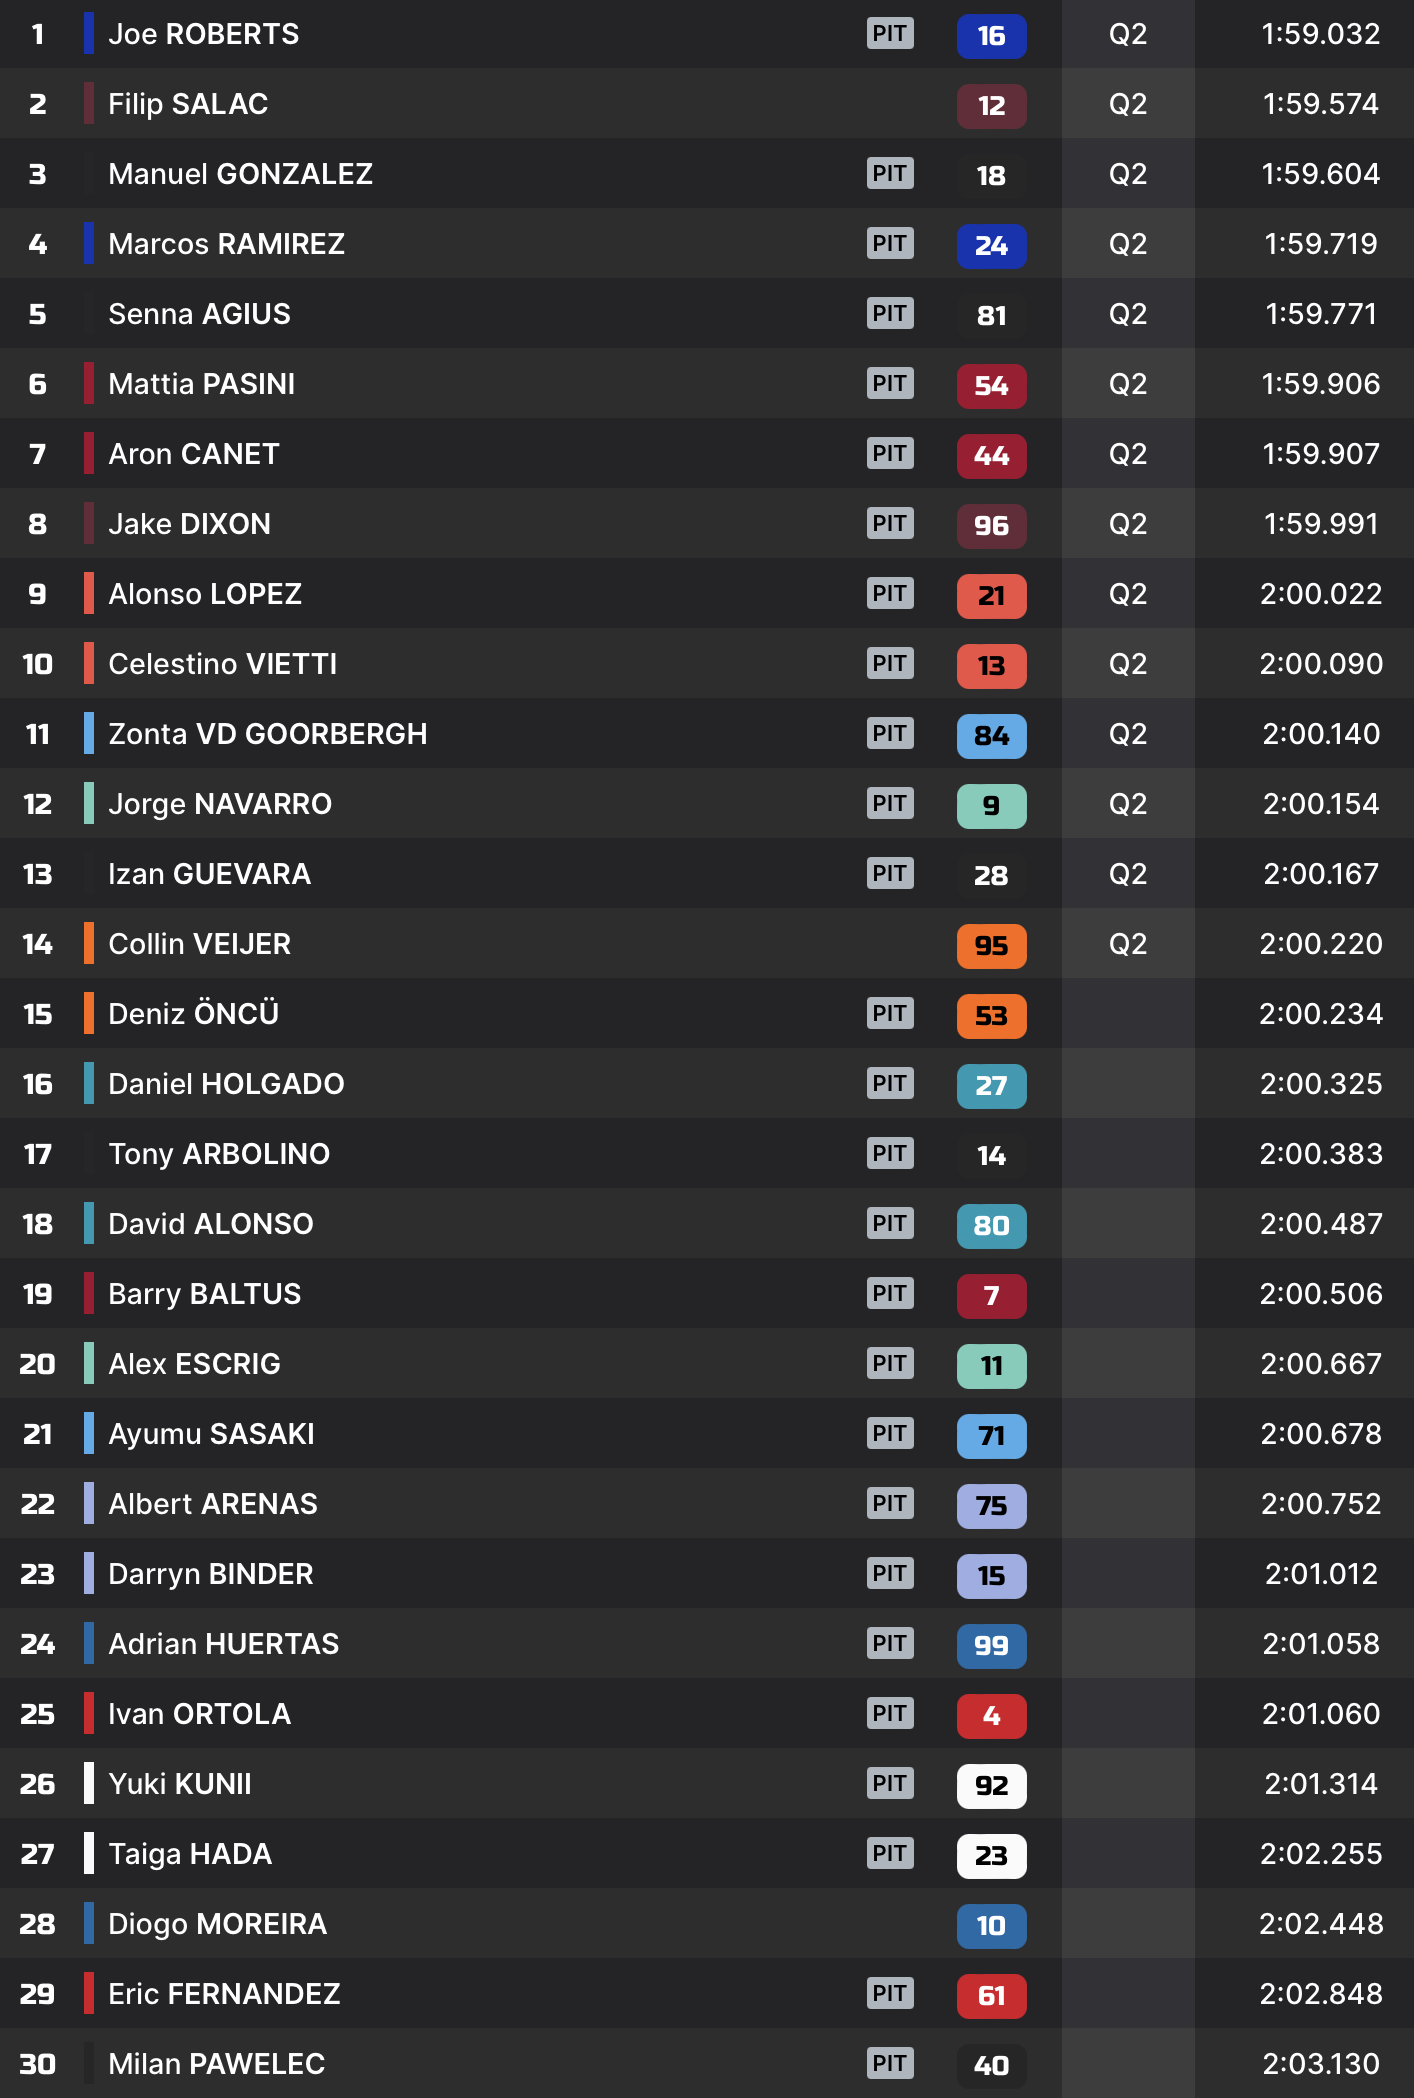The height and width of the screenshot is (2098, 1414).
Task: Click the green number 9 badge
Action: [x=991, y=806]
